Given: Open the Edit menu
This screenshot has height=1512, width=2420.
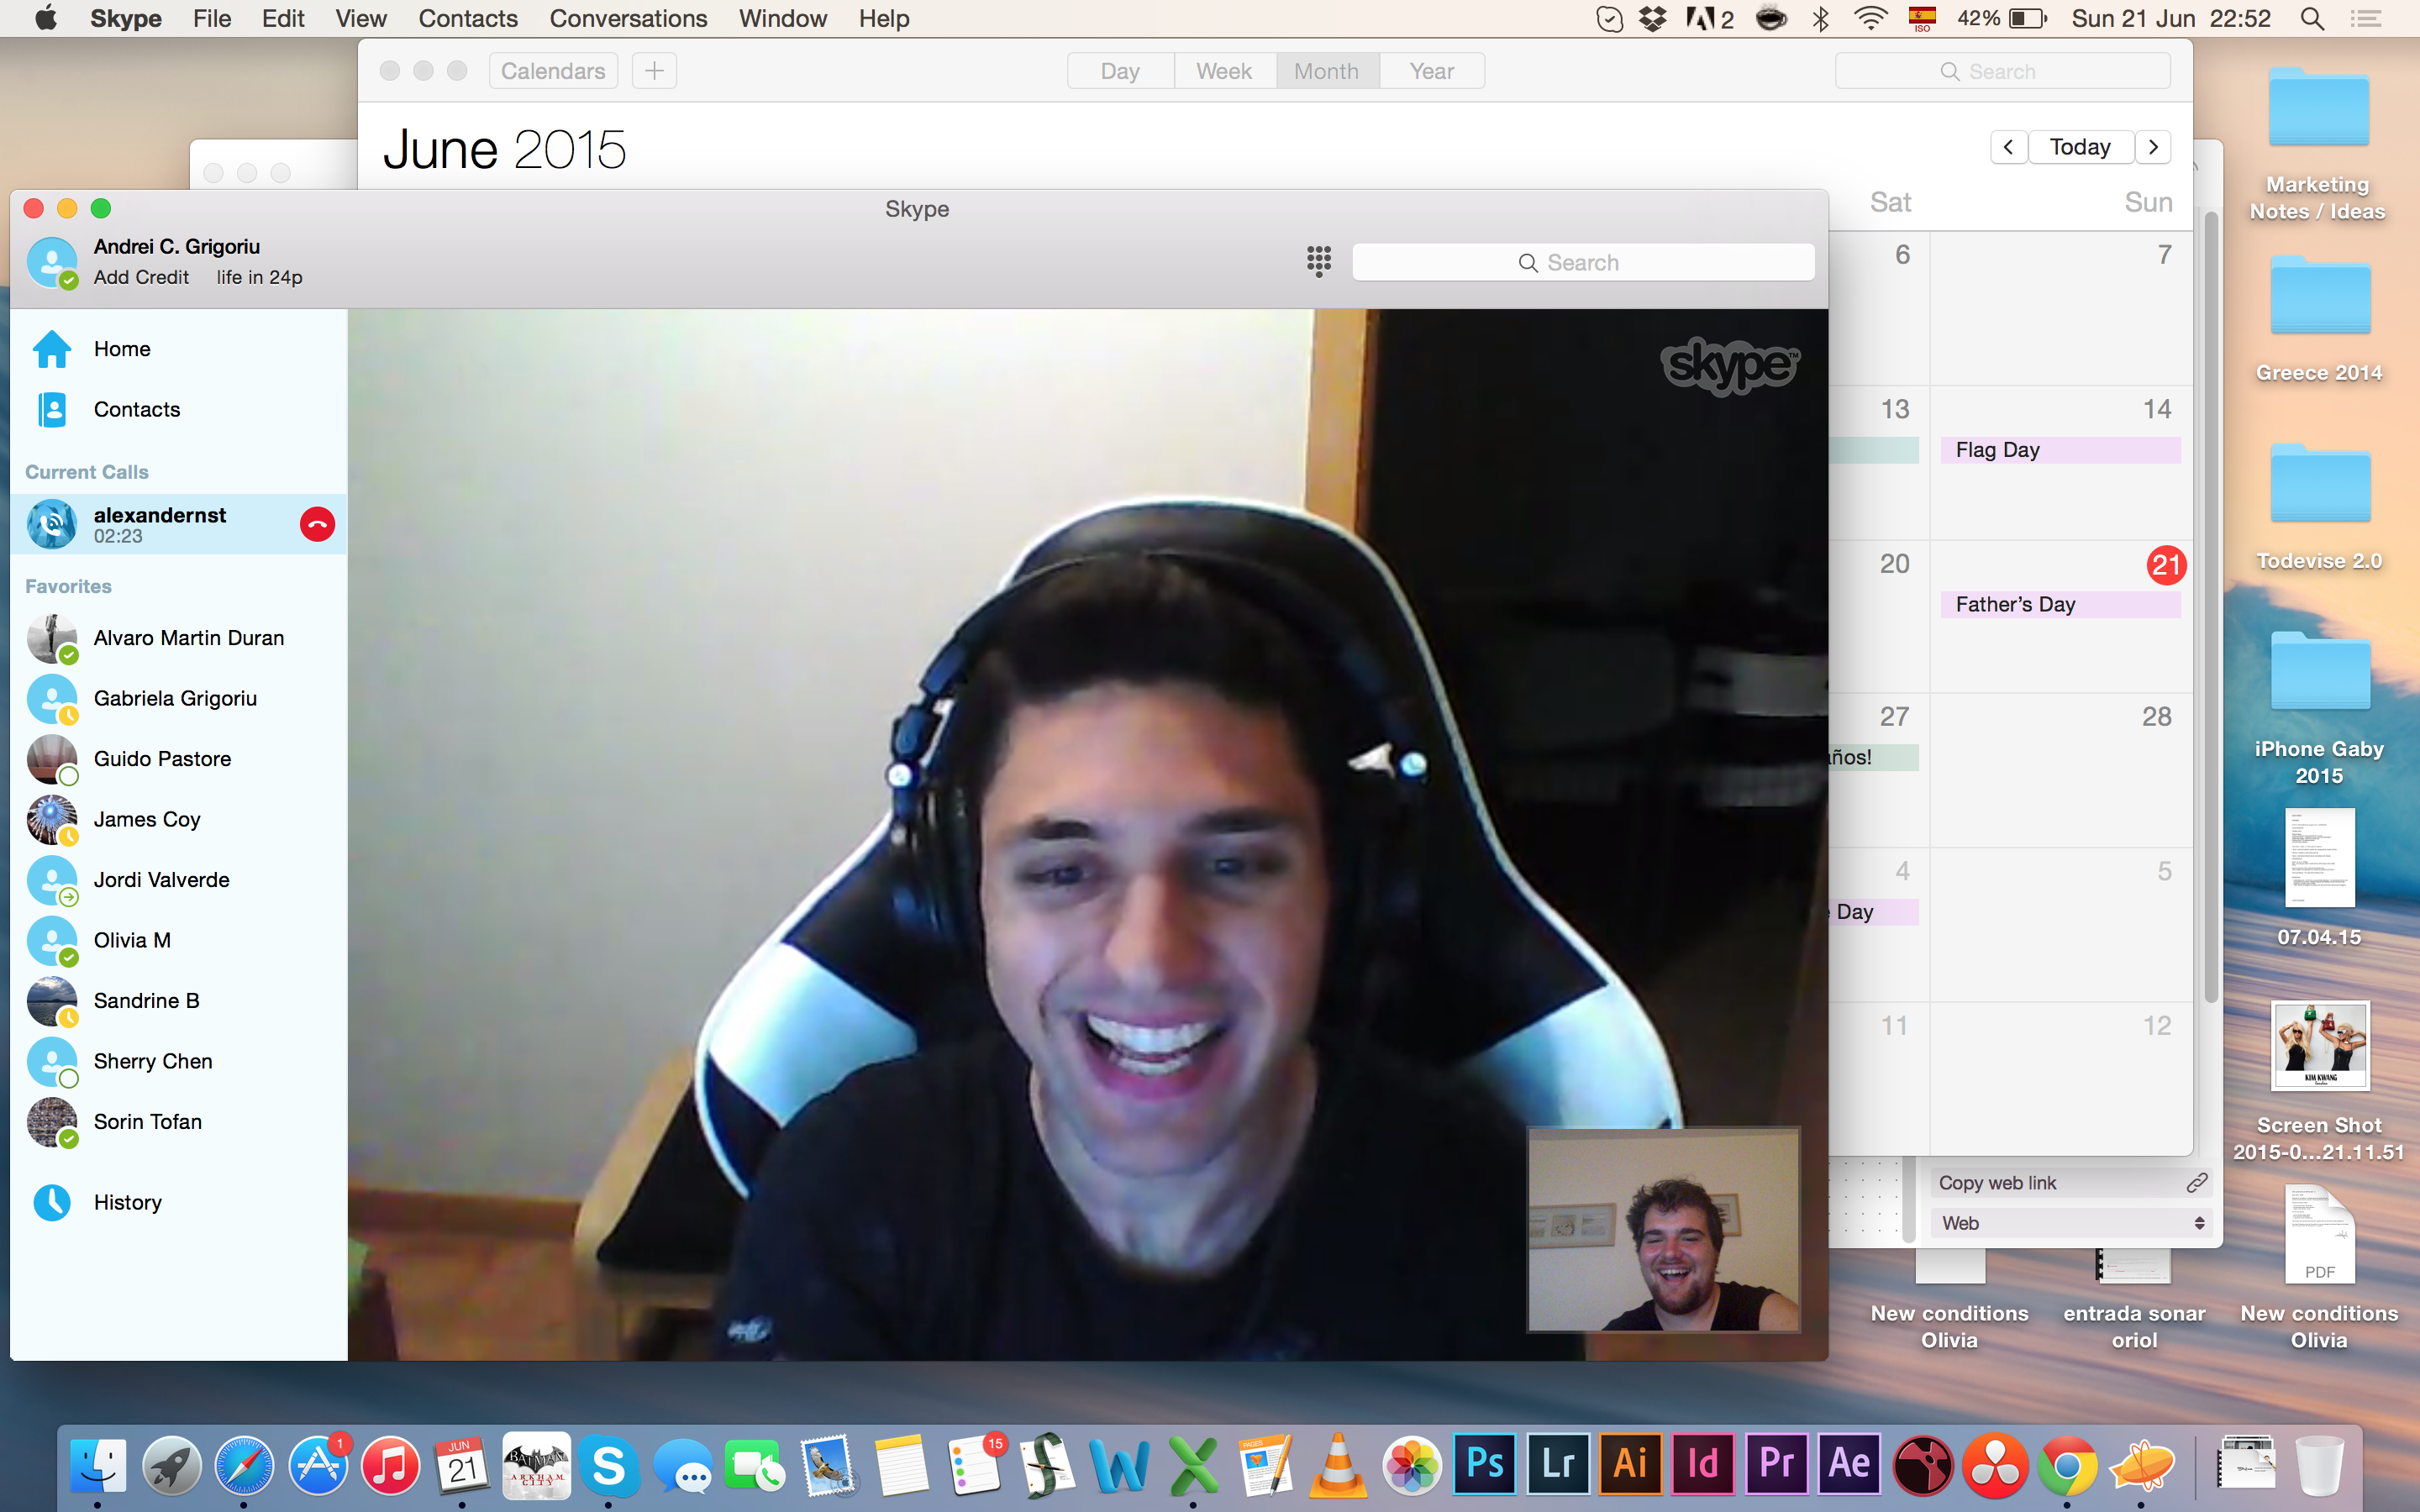Looking at the screenshot, I should 283,18.
